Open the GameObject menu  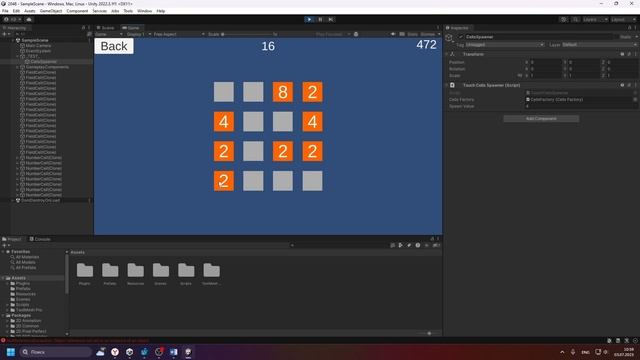(51, 11)
